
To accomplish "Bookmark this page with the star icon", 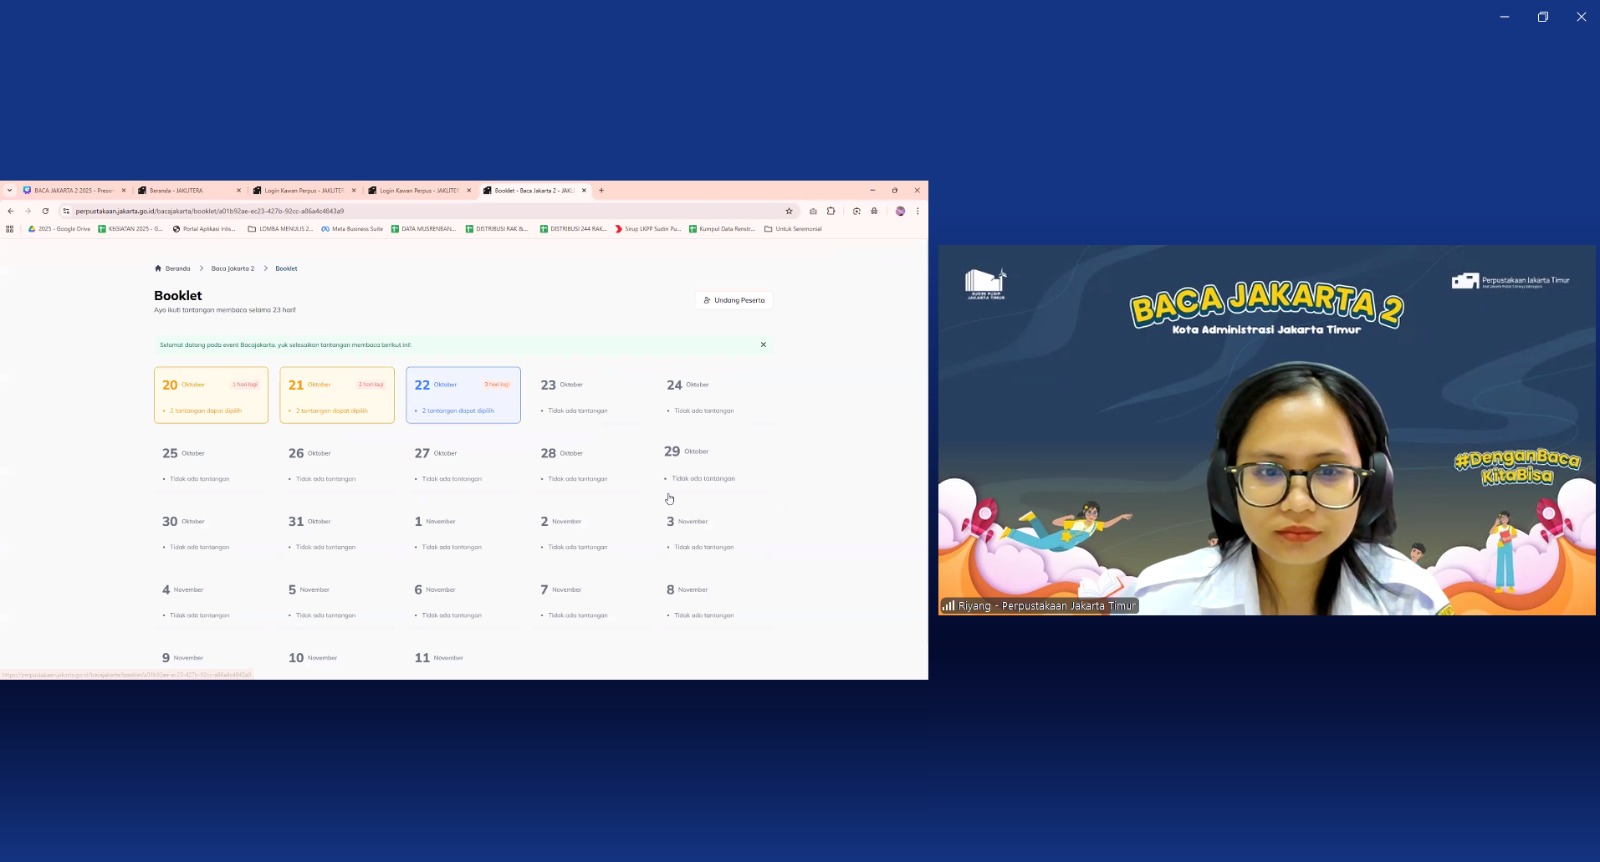I will pyautogui.click(x=789, y=211).
